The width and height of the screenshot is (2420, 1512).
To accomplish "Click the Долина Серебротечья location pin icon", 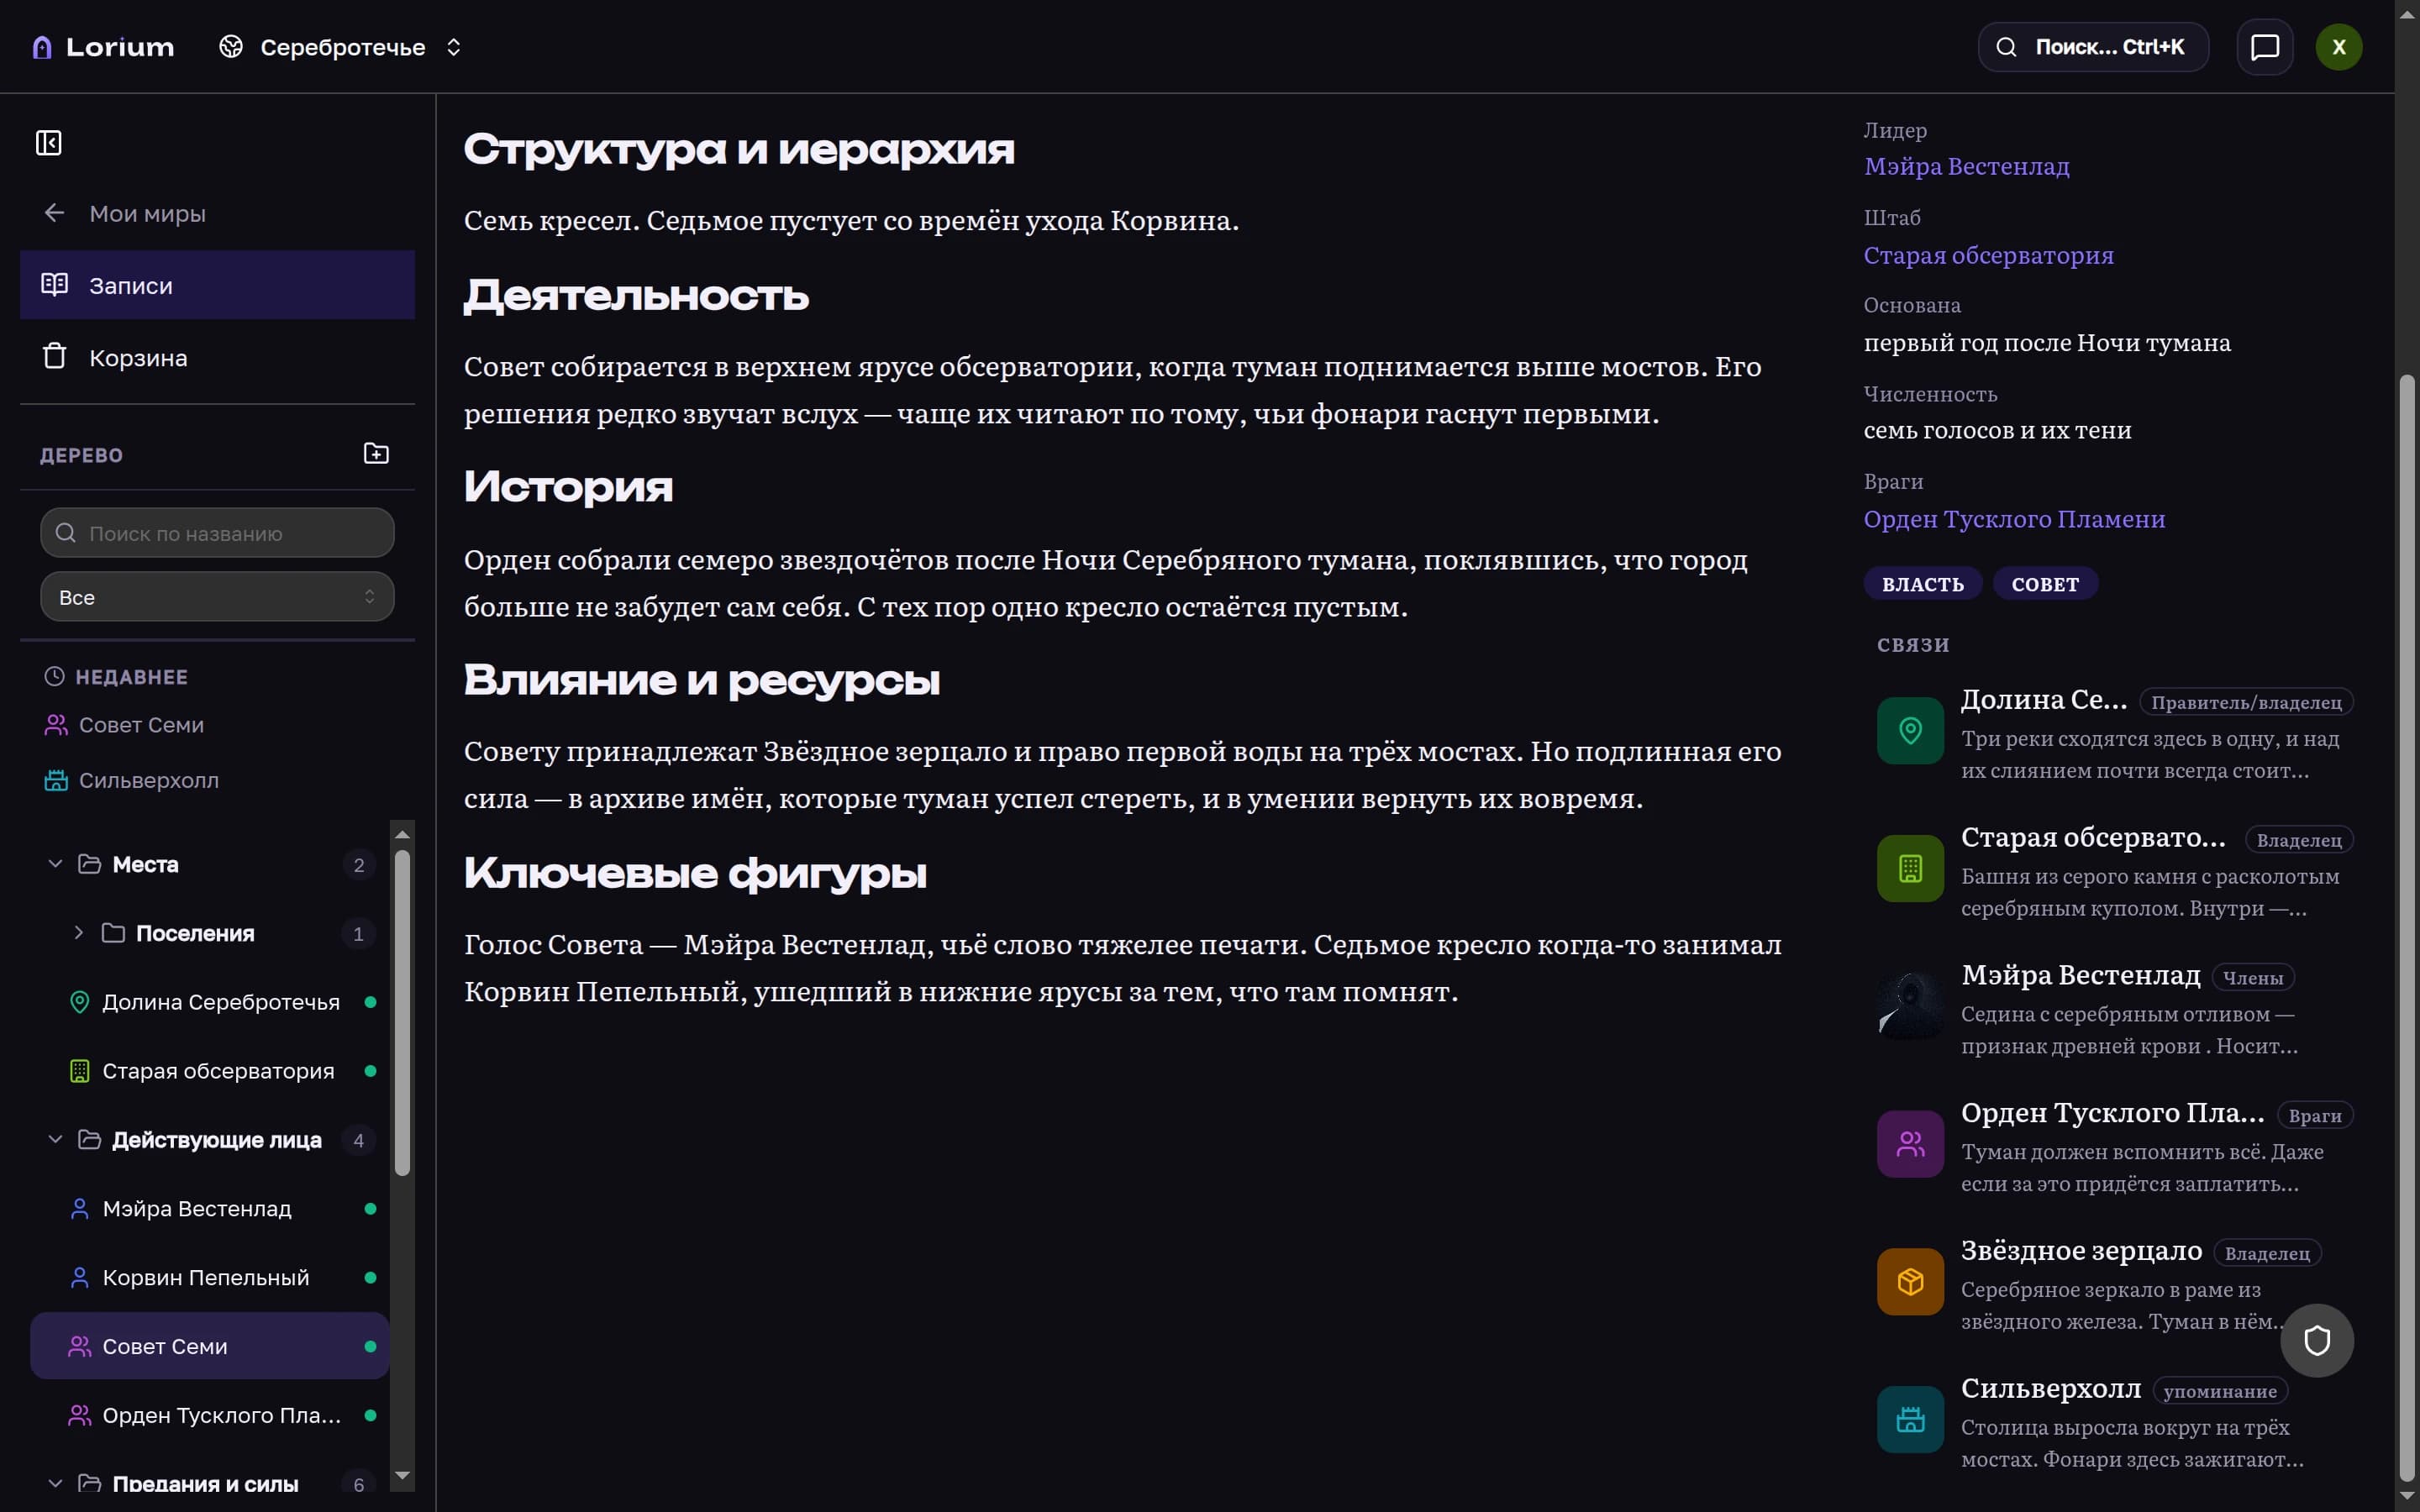I will tap(79, 1002).
